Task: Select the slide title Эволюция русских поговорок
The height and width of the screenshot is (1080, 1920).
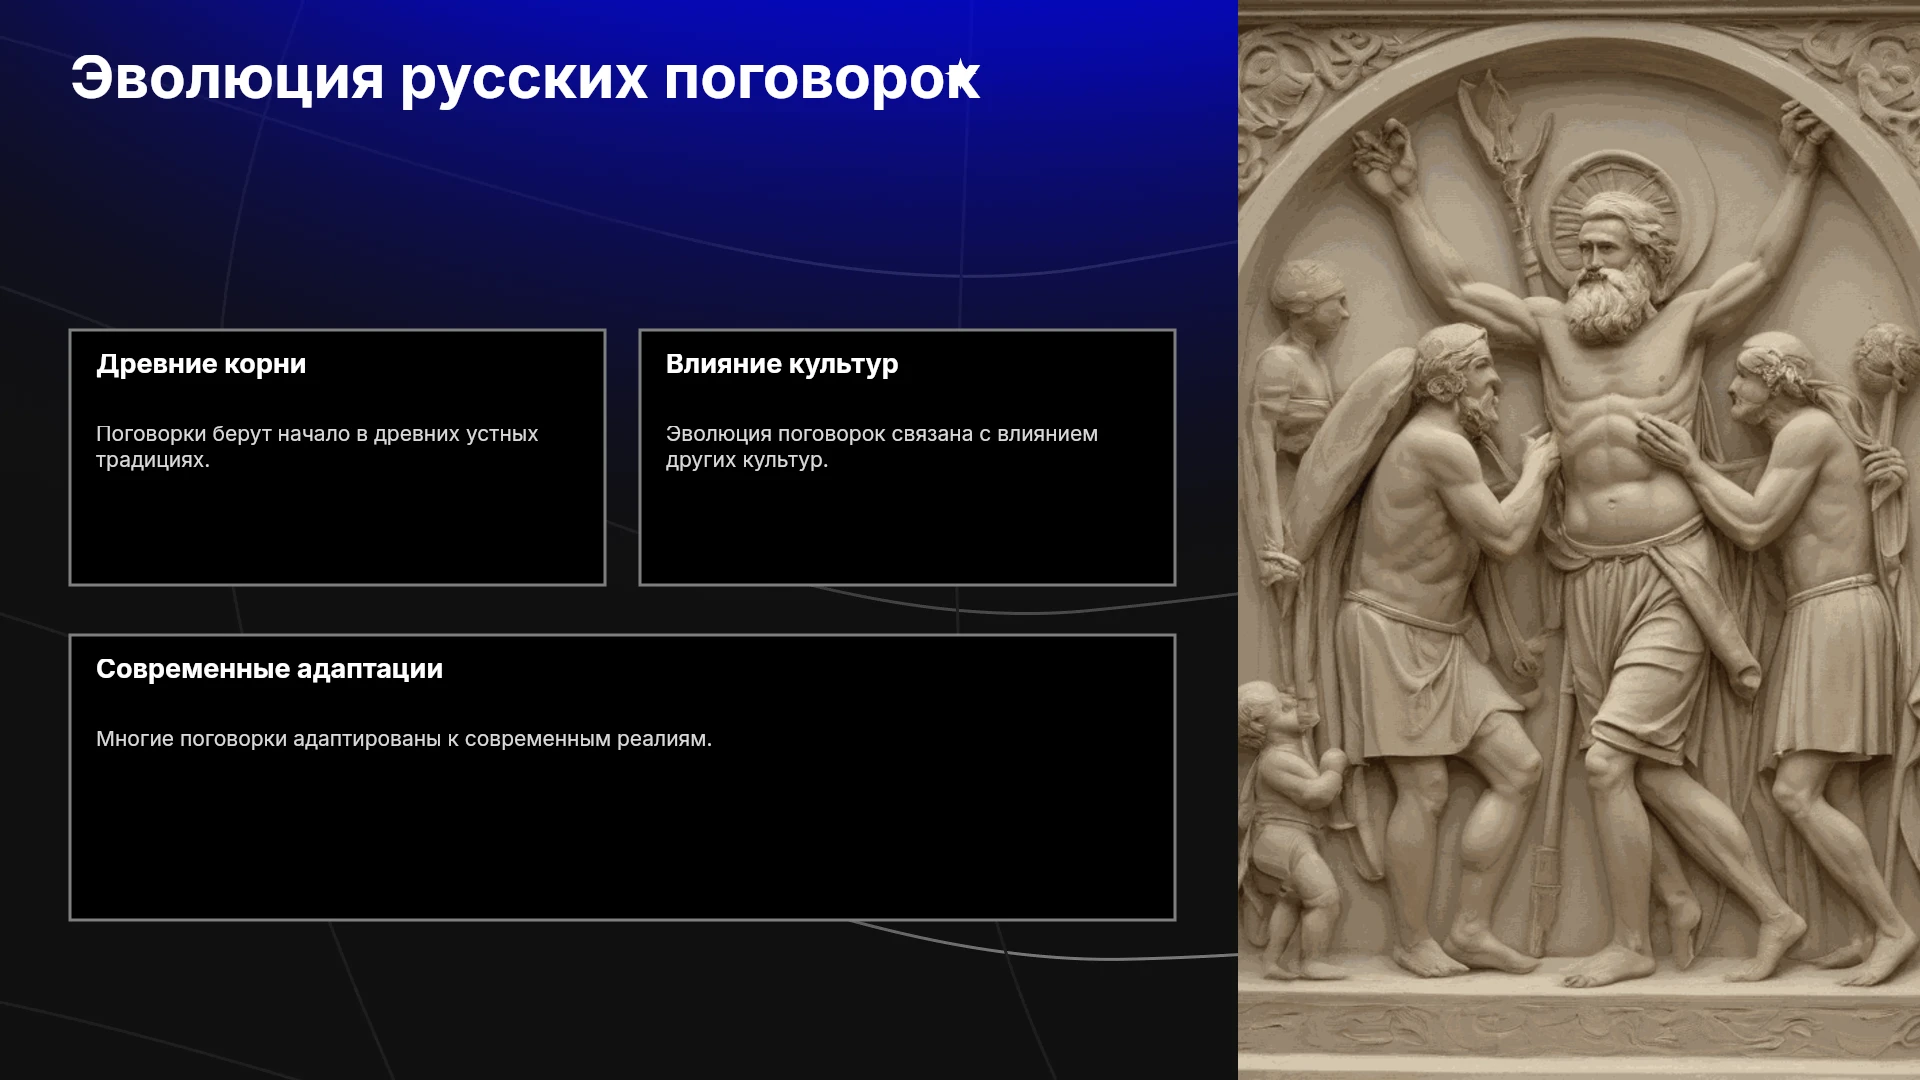Action: tap(525, 78)
